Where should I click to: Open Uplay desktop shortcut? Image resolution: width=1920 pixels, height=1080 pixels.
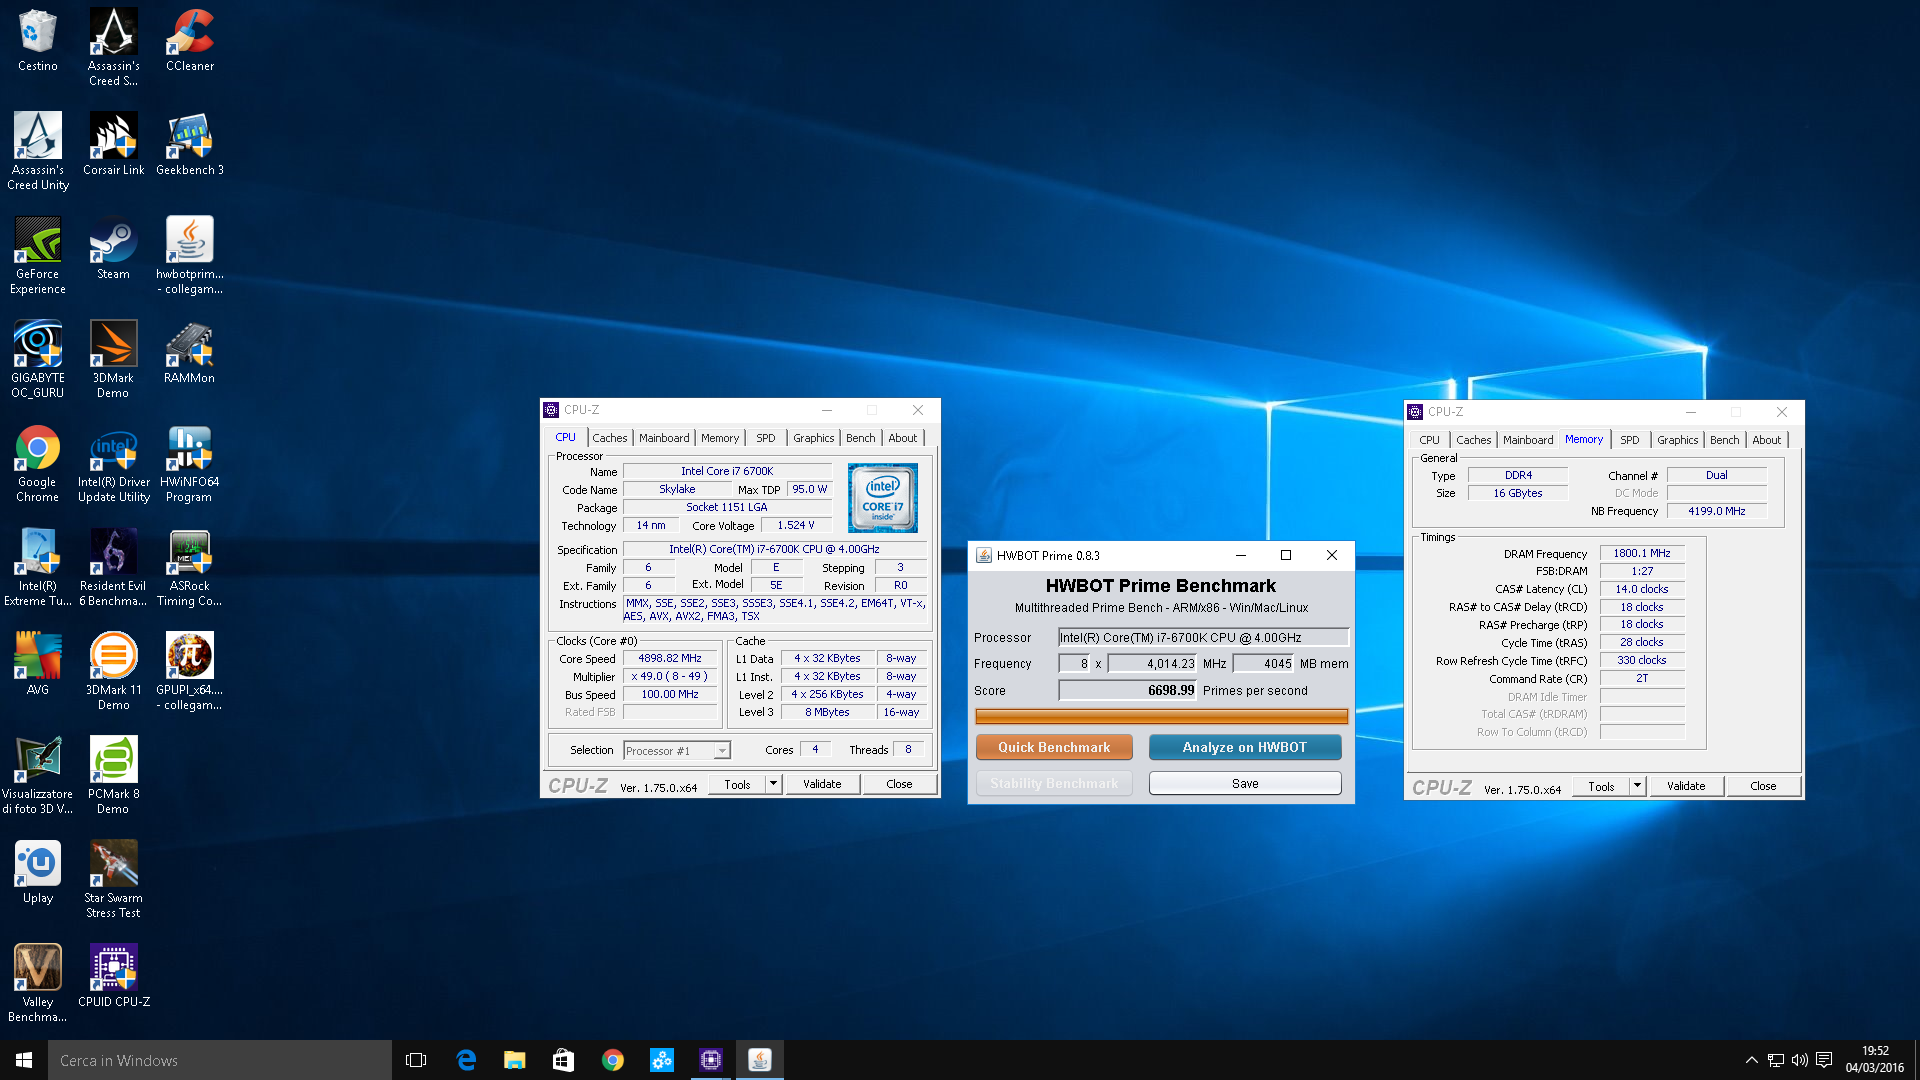(37, 872)
